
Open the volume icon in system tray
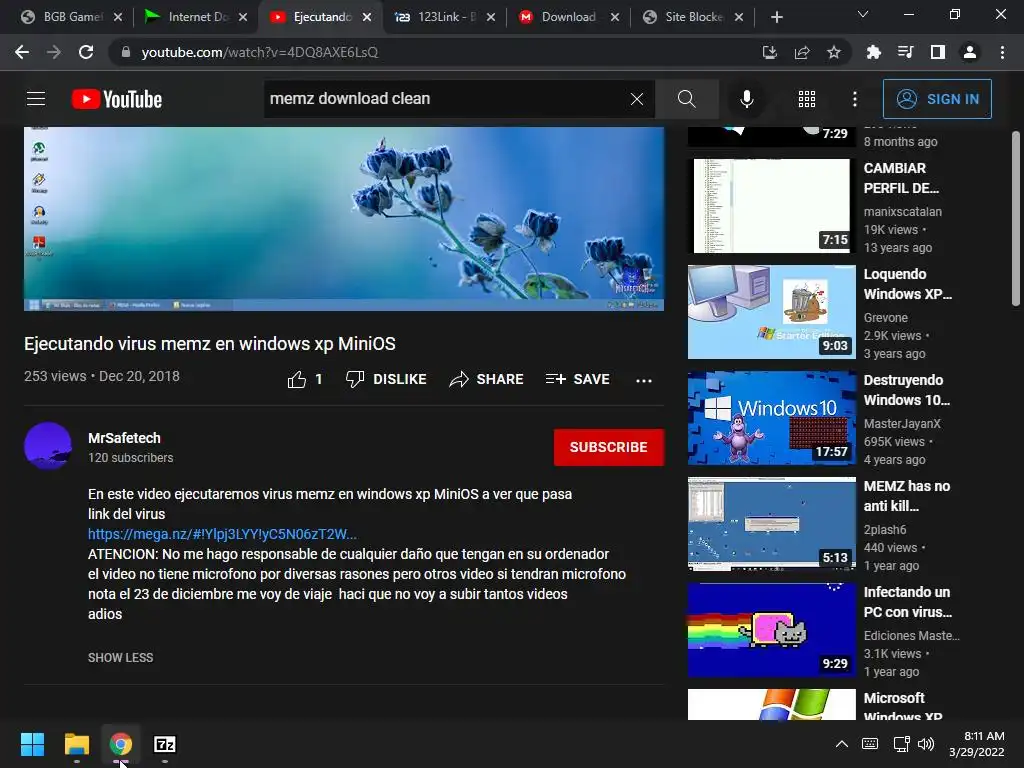[x=926, y=744]
